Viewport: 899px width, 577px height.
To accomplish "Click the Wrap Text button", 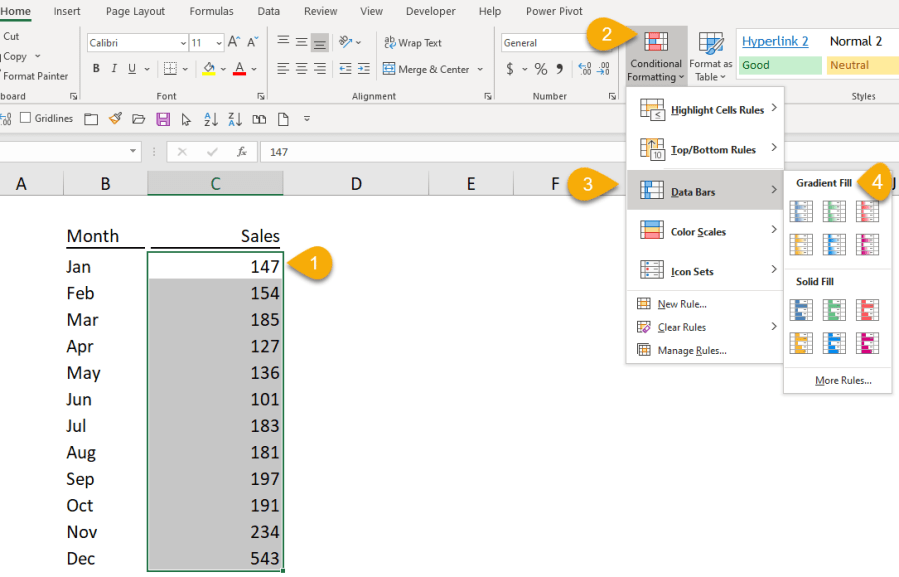I will click(x=413, y=43).
